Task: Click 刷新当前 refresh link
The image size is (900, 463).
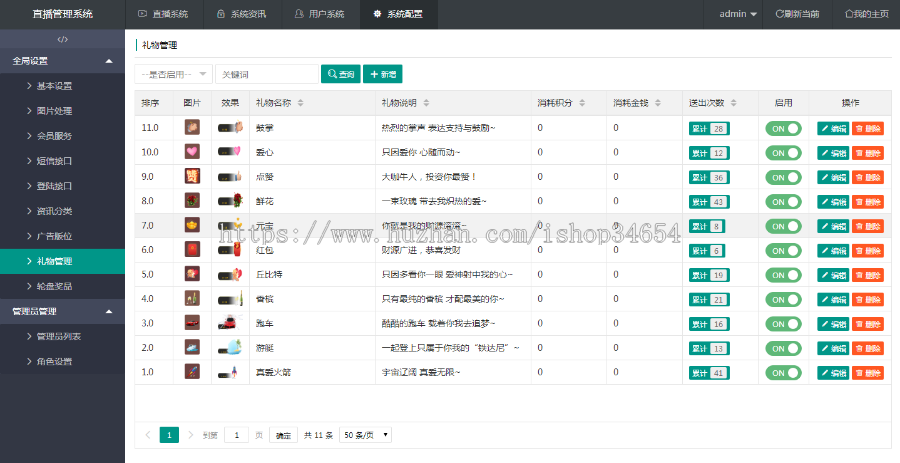Action: tap(797, 14)
